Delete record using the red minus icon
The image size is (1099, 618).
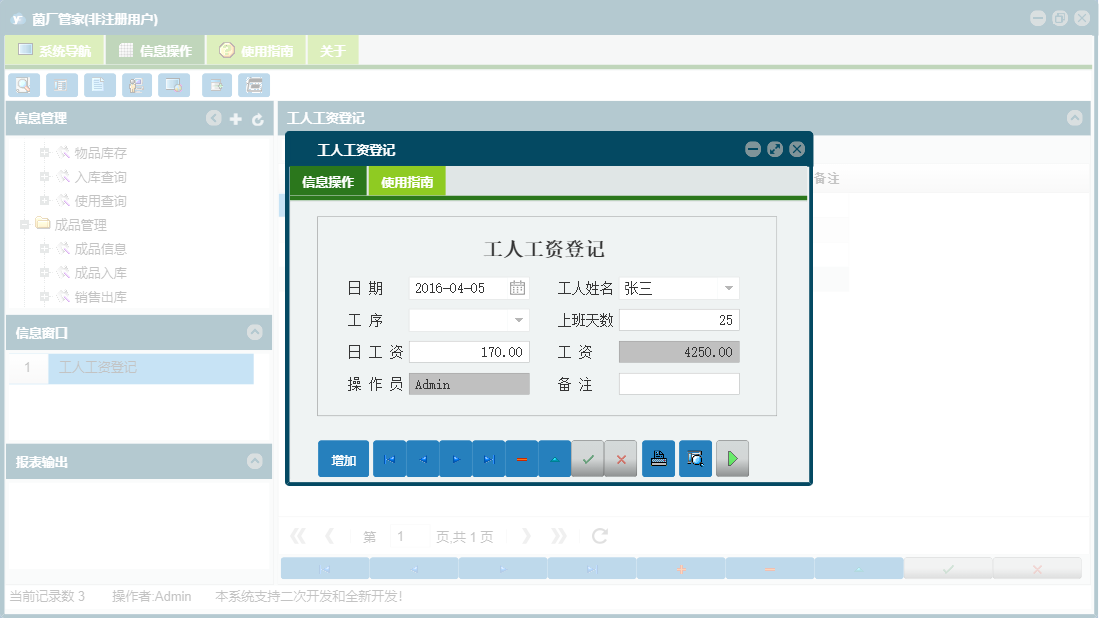pyautogui.click(x=522, y=458)
